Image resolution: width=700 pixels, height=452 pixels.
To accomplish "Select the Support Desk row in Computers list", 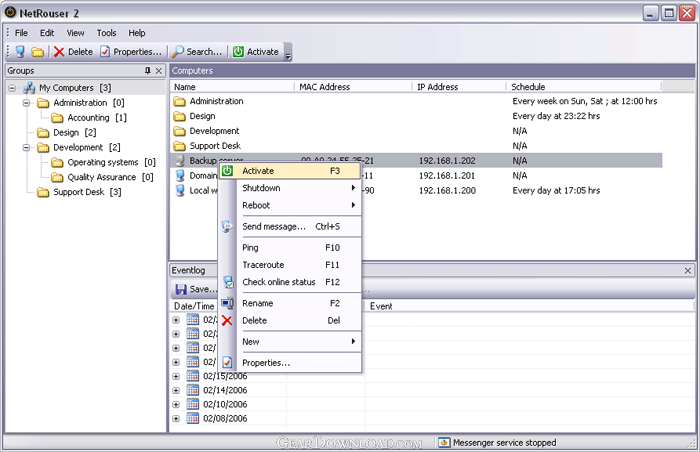I will 416,146.
